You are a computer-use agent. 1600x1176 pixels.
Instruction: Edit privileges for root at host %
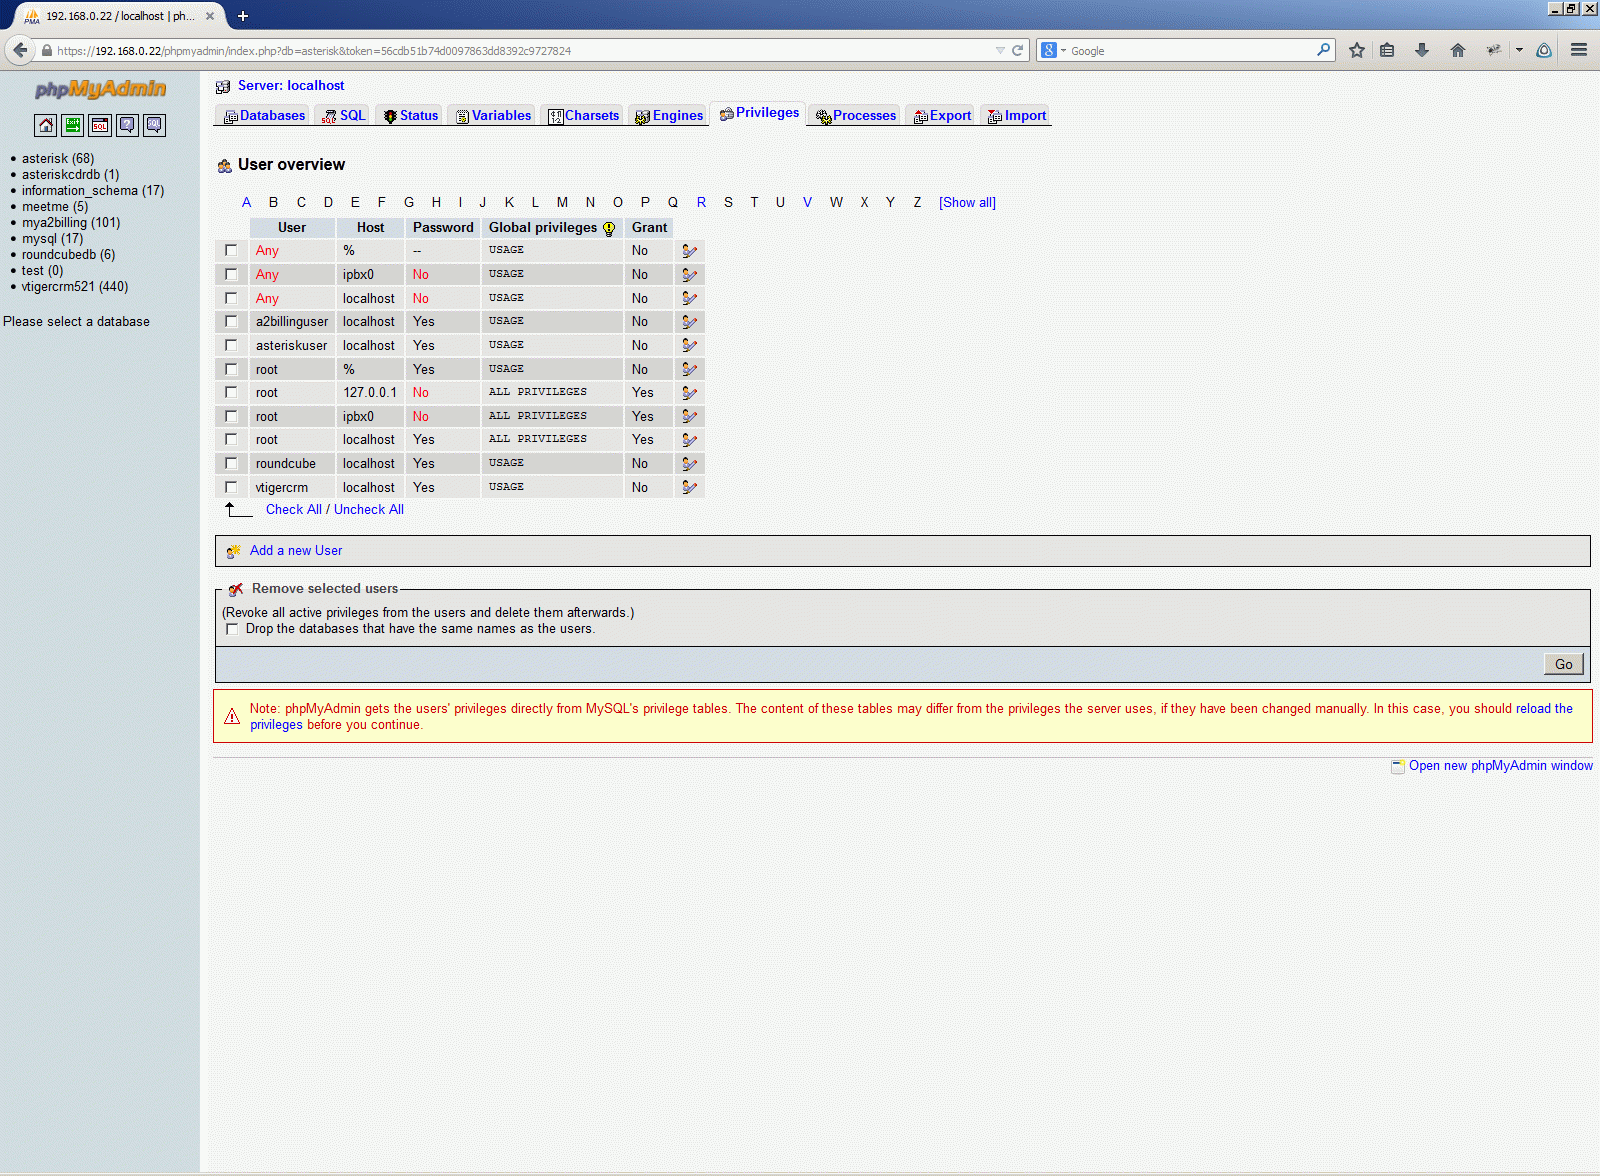689,369
